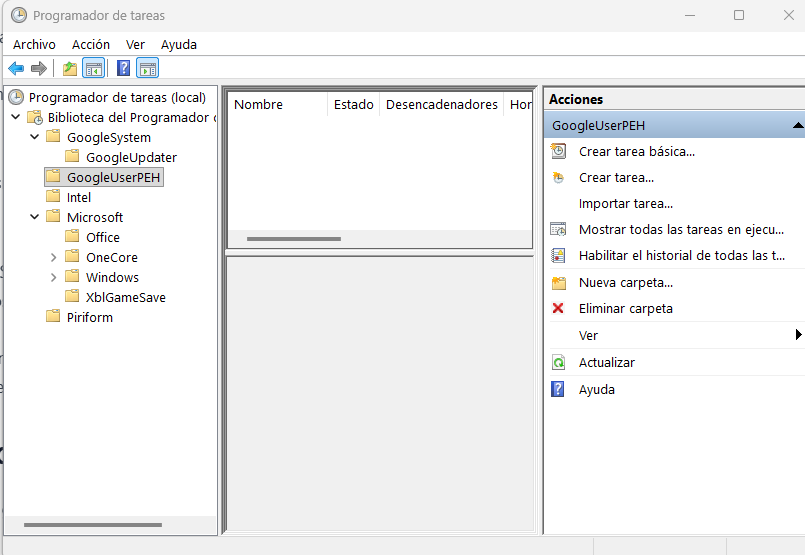Open Help from the toolbar question mark
Viewport: 805px width, 555px height.
(x=123, y=68)
